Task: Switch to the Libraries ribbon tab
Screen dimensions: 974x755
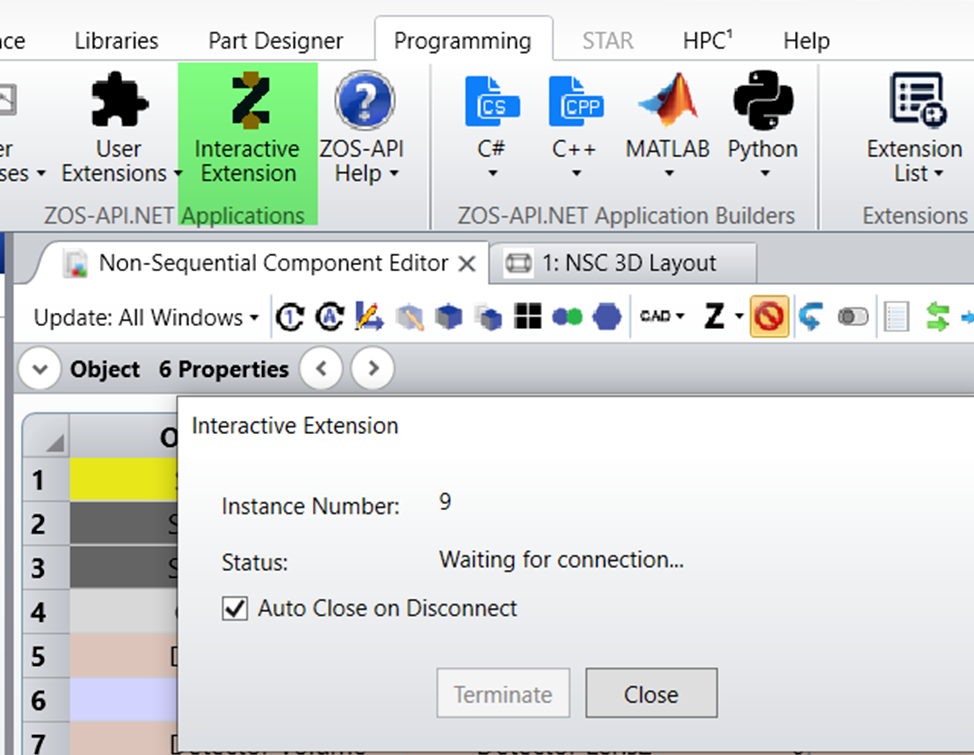Action: pyautogui.click(x=116, y=41)
